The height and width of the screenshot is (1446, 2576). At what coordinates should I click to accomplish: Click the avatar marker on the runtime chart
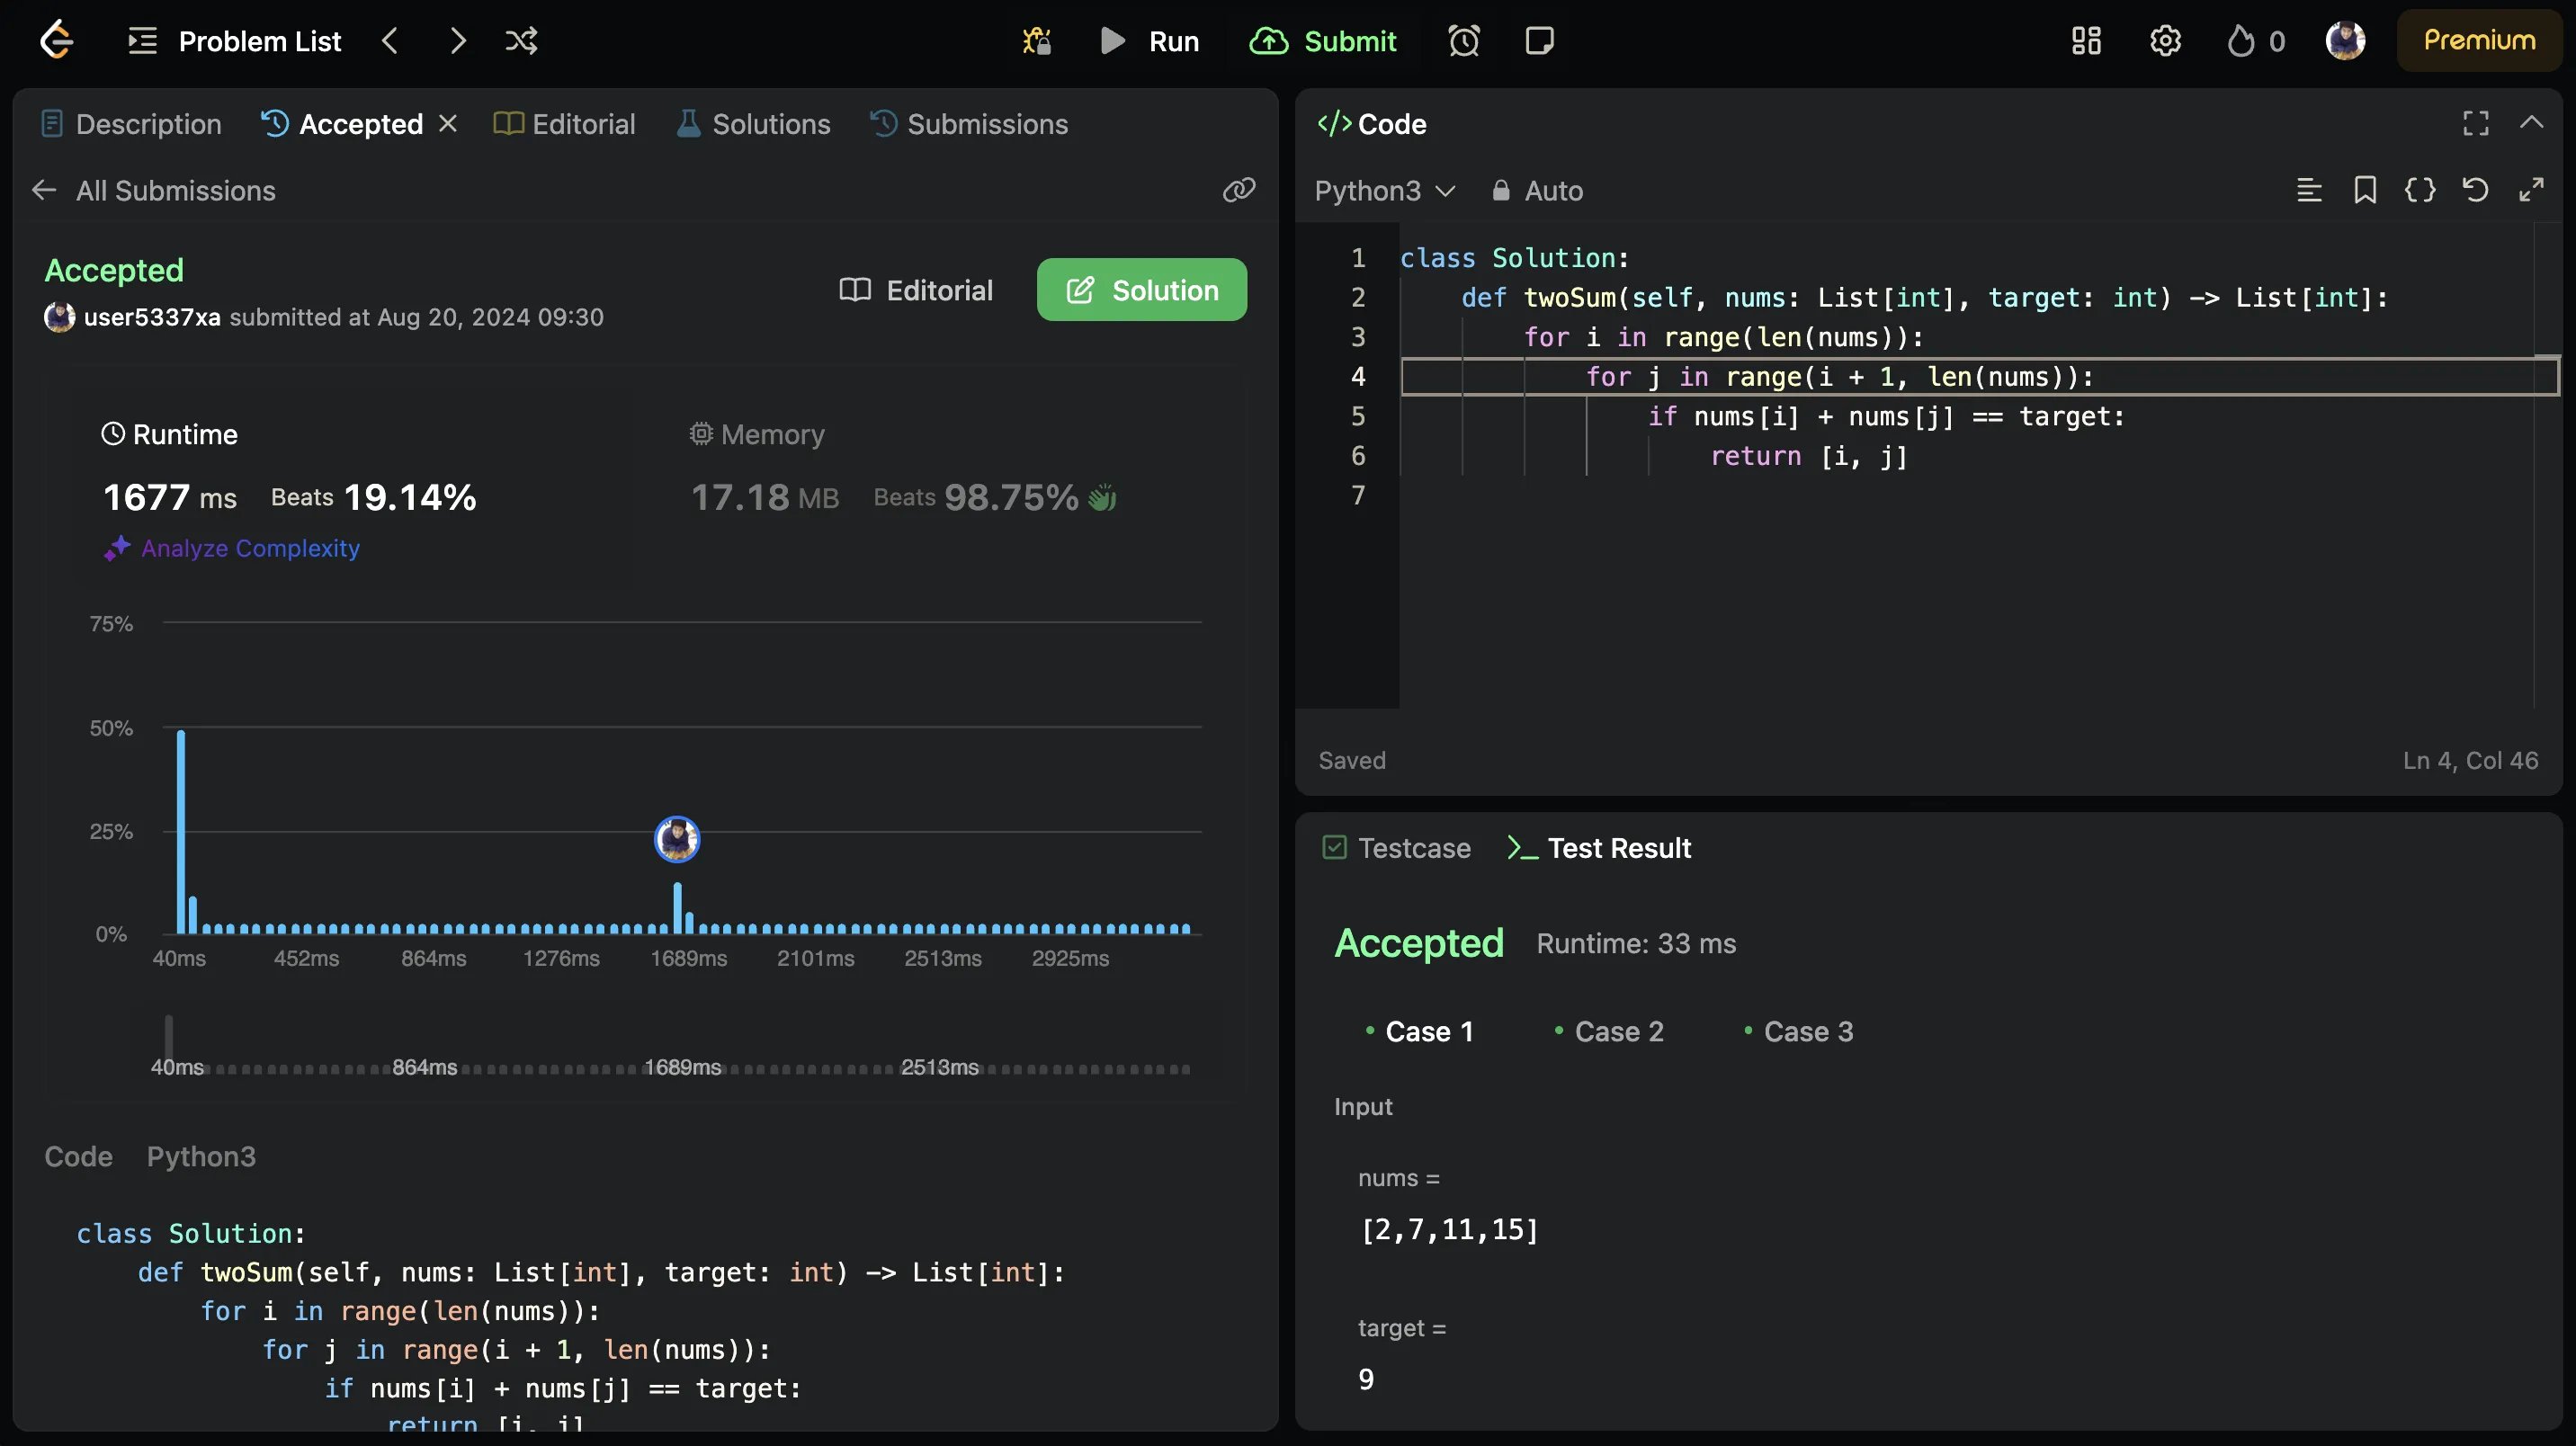click(x=677, y=839)
